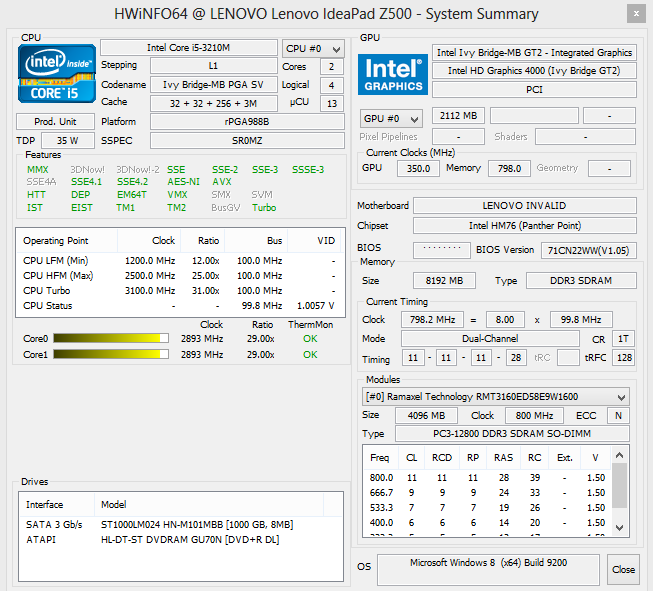Open the GPU #0 selector dropdown
This screenshot has width=653, height=591.
(390, 118)
